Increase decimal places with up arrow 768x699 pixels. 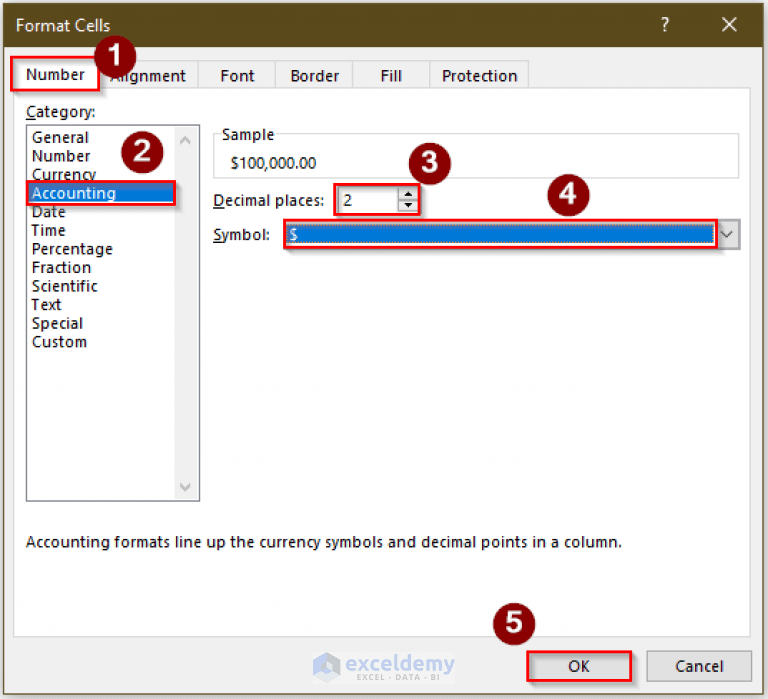tap(408, 194)
